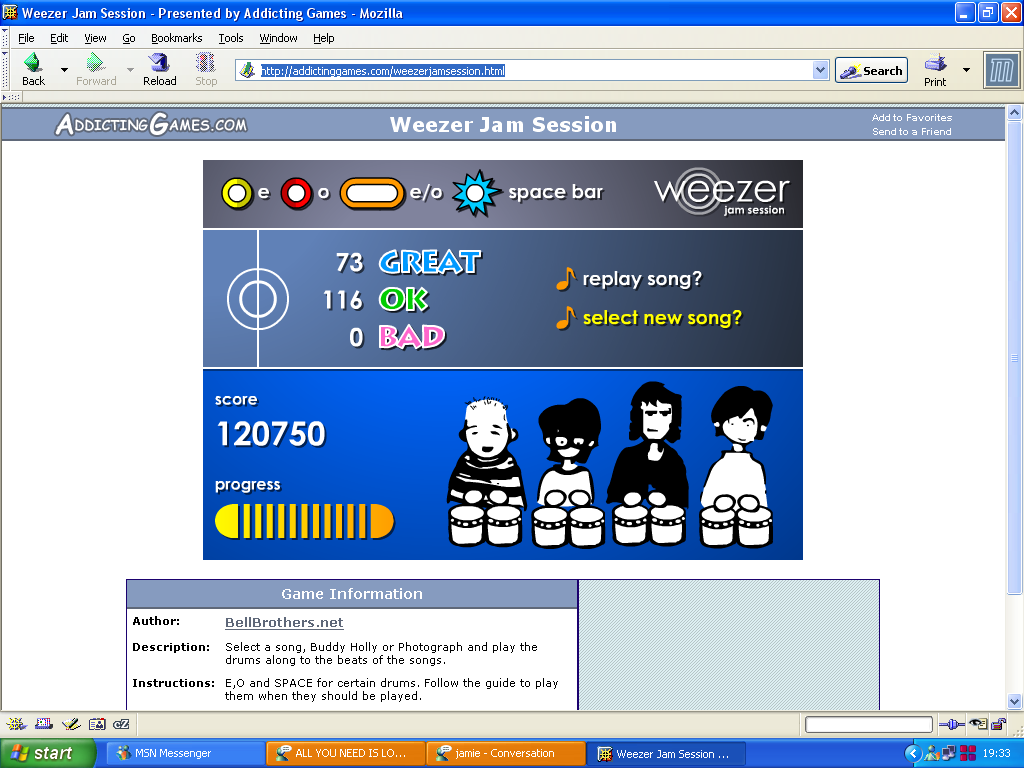This screenshot has width=1024, height=768.
Task: Follow the BellBrothers.net author link
Action: click(283, 622)
